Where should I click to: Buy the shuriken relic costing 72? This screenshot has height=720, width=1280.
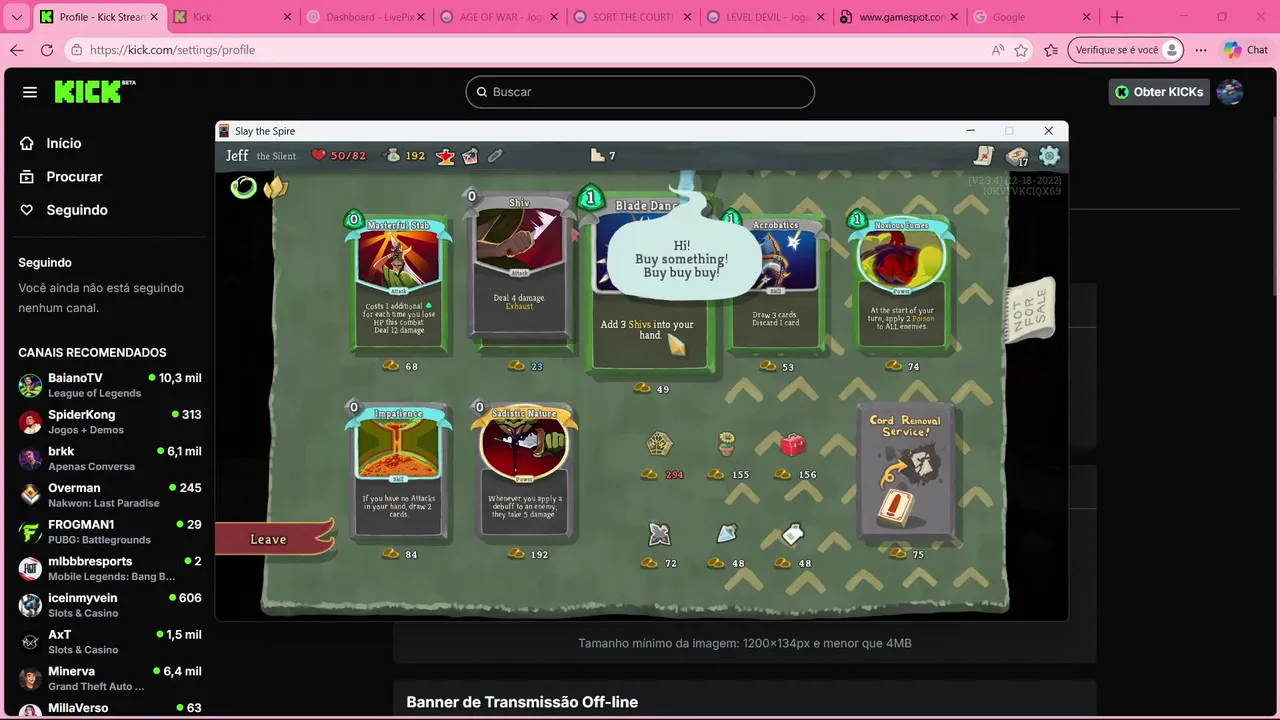tap(659, 534)
